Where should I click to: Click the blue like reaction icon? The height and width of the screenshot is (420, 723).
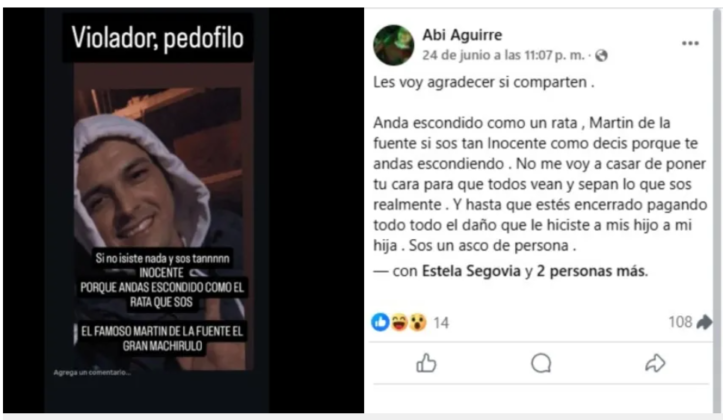click(380, 322)
